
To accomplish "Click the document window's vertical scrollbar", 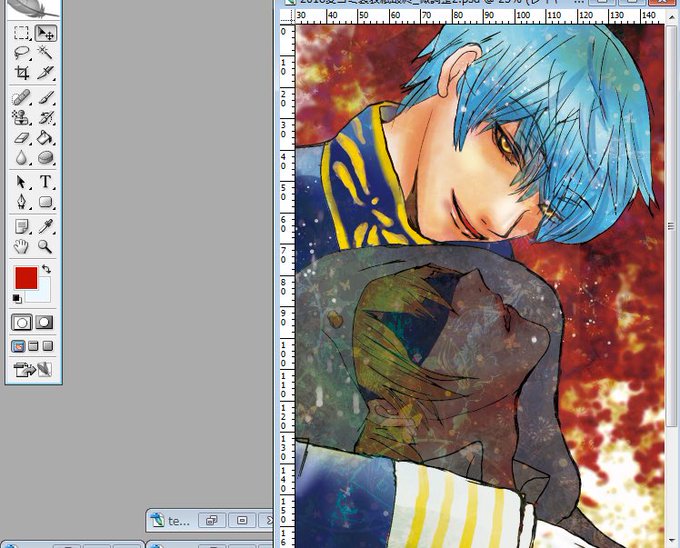I will click(x=671, y=225).
